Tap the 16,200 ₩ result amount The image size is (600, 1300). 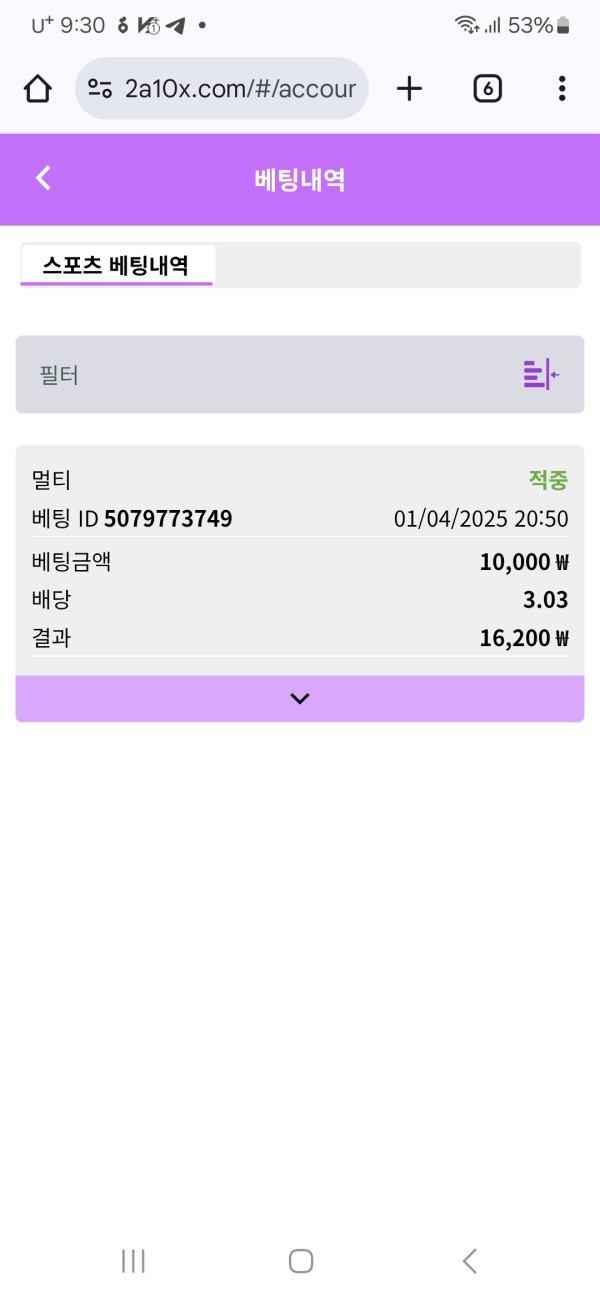pos(523,638)
